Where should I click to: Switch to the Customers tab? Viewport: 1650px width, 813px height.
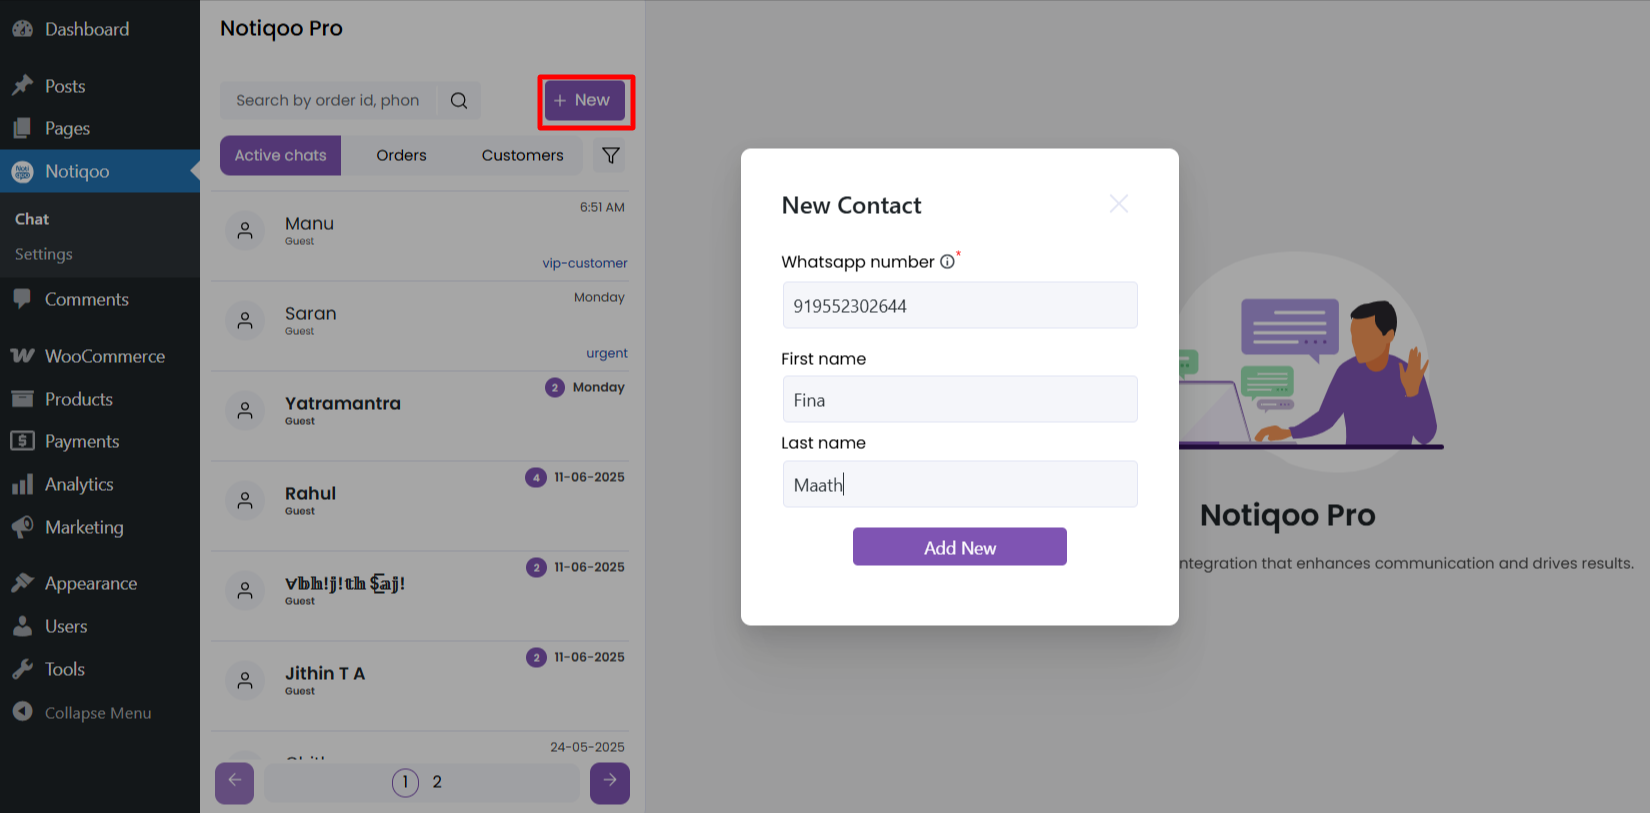click(x=522, y=156)
